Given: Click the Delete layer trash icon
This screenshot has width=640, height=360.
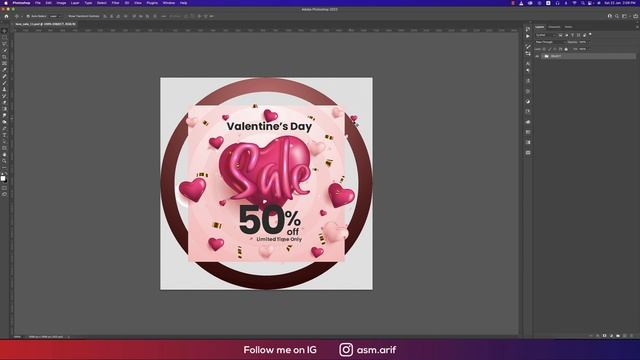Looking at the screenshot, I should pyautogui.click(x=632, y=336).
